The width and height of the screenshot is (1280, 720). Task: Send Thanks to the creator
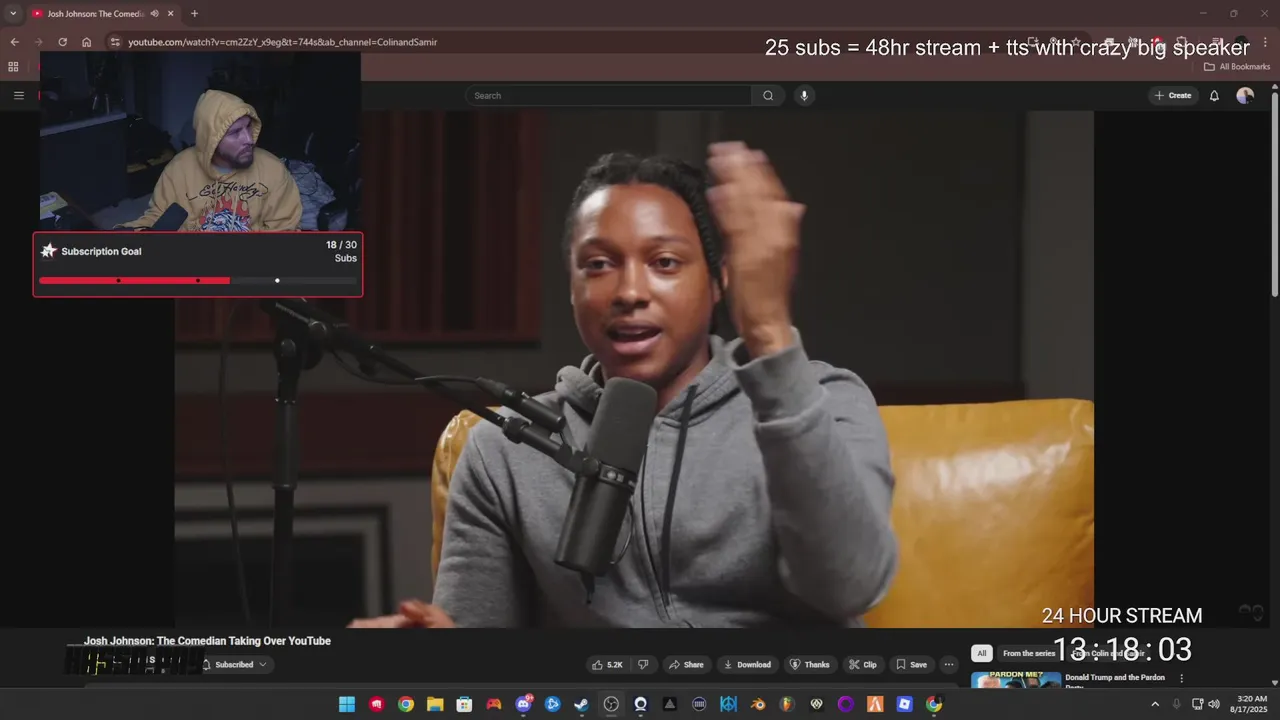810,665
